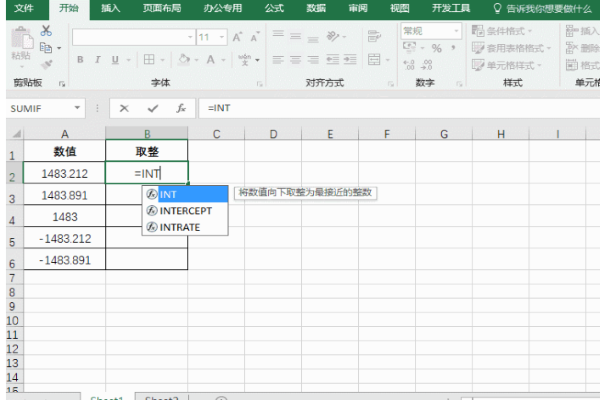Open the Paste options dropdown arrow
Screen dimensions: 600x400
coord(22,68)
